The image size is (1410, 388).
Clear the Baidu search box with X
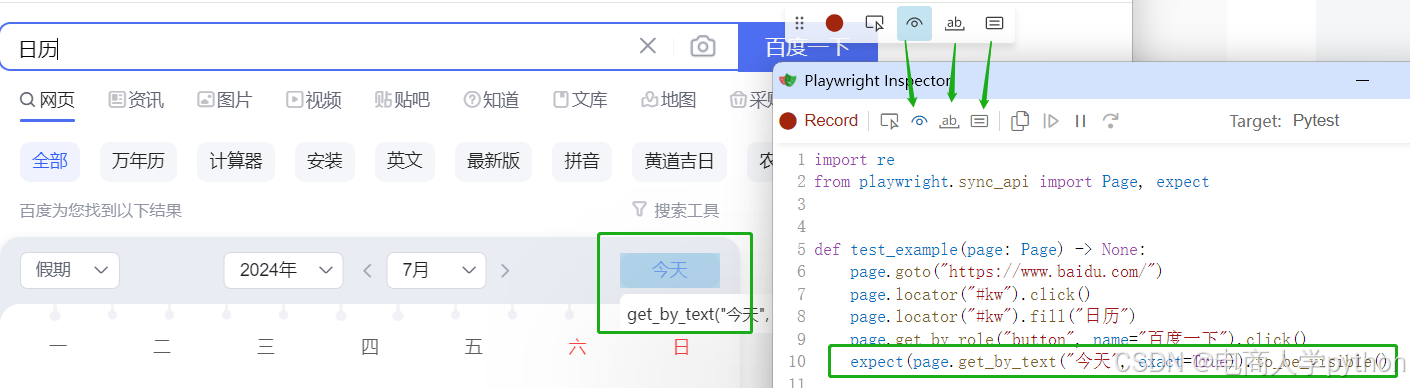(648, 46)
